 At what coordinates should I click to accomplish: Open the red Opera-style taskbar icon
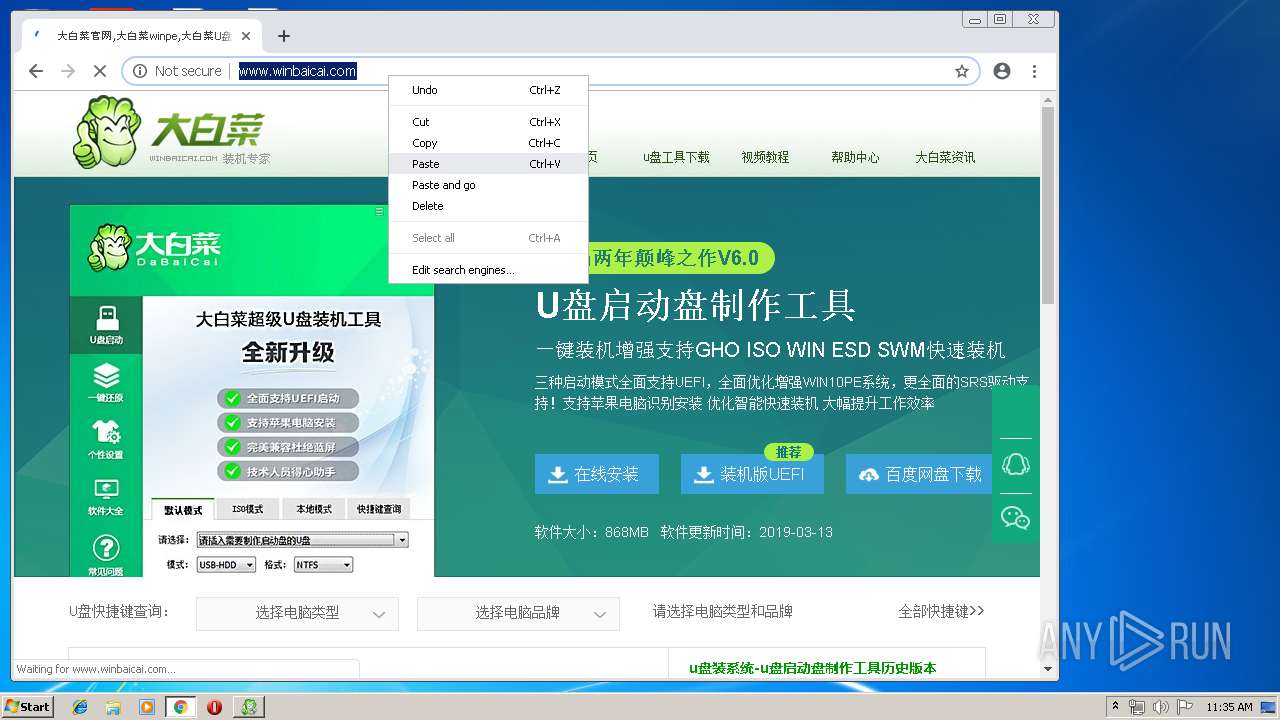[214, 707]
